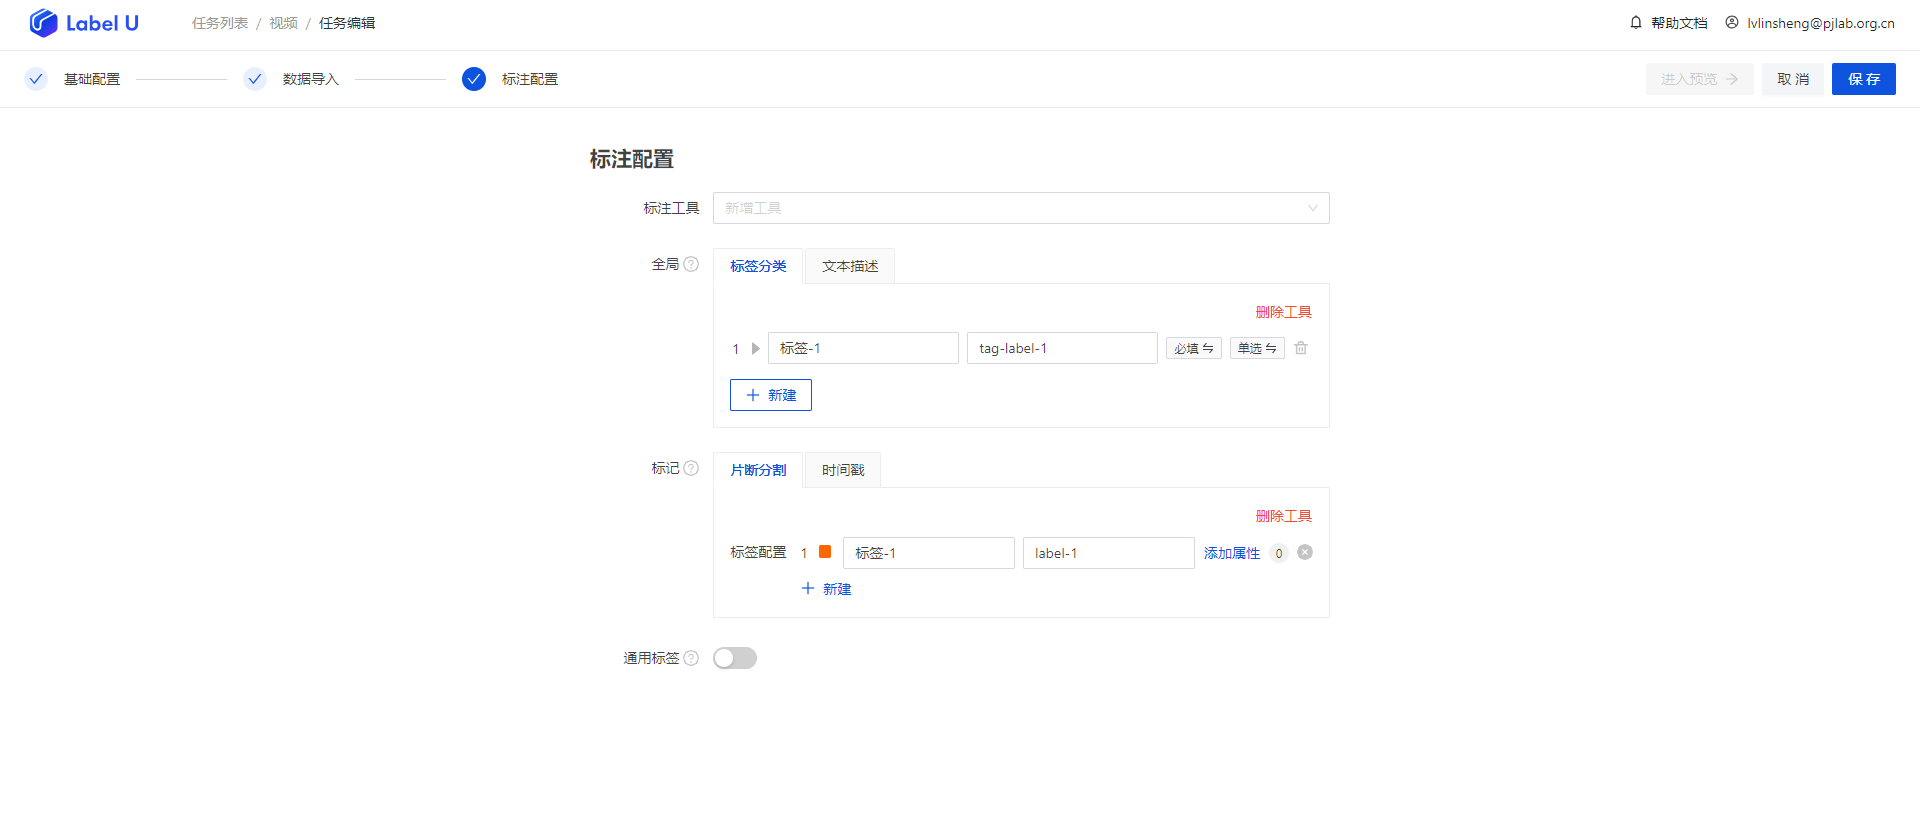Click the 标注配置 step checkmark icon
1920x824 pixels.
(x=474, y=79)
